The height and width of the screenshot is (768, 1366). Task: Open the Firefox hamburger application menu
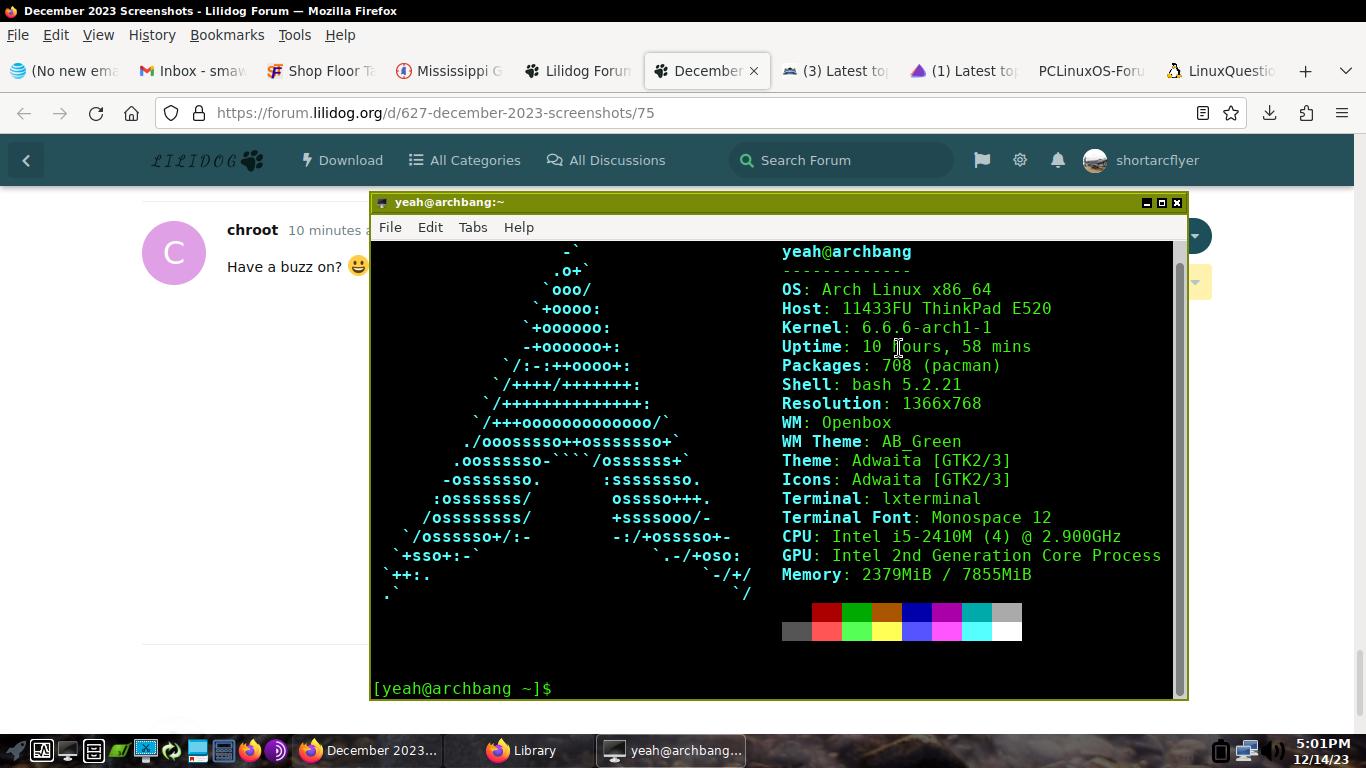pyautogui.click(x=1342, y=113)
